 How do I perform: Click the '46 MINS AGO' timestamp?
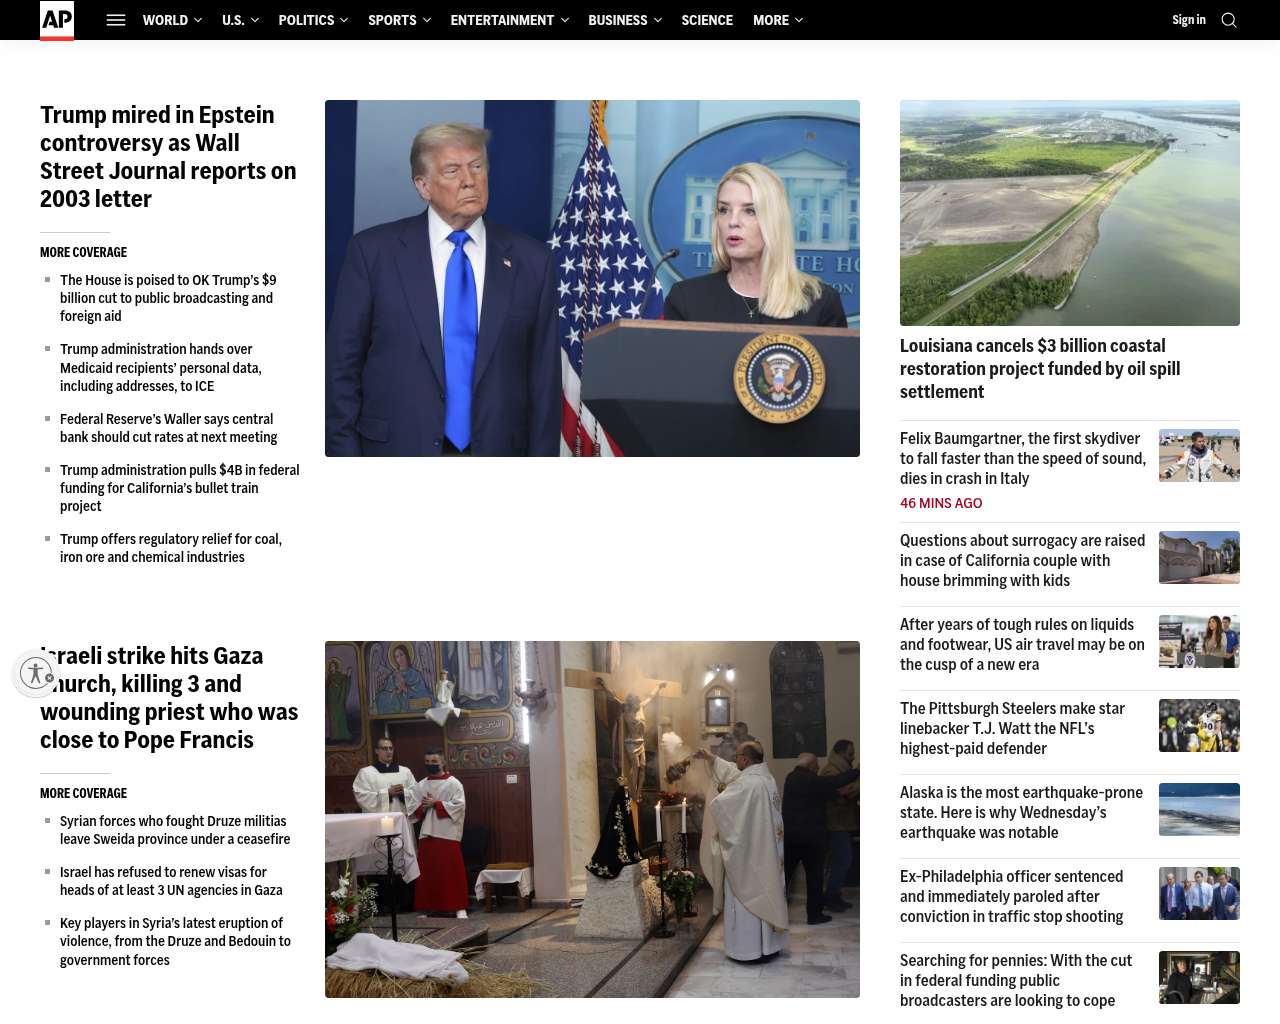coord(941,503)
